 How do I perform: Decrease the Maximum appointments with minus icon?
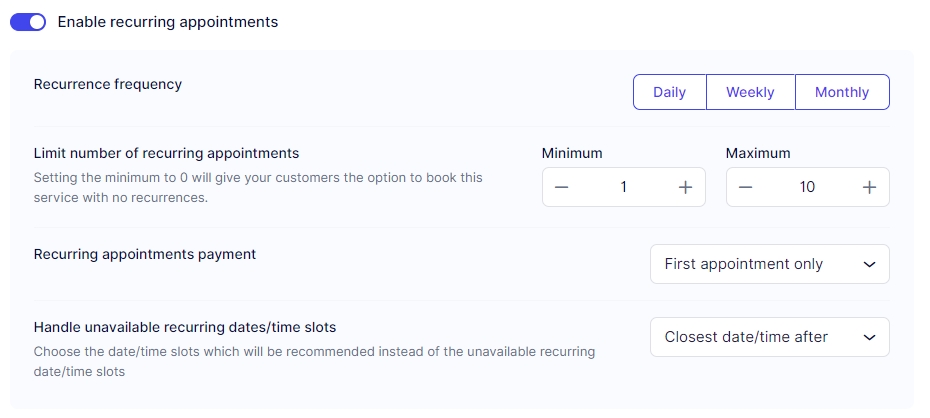click(746, 187)
